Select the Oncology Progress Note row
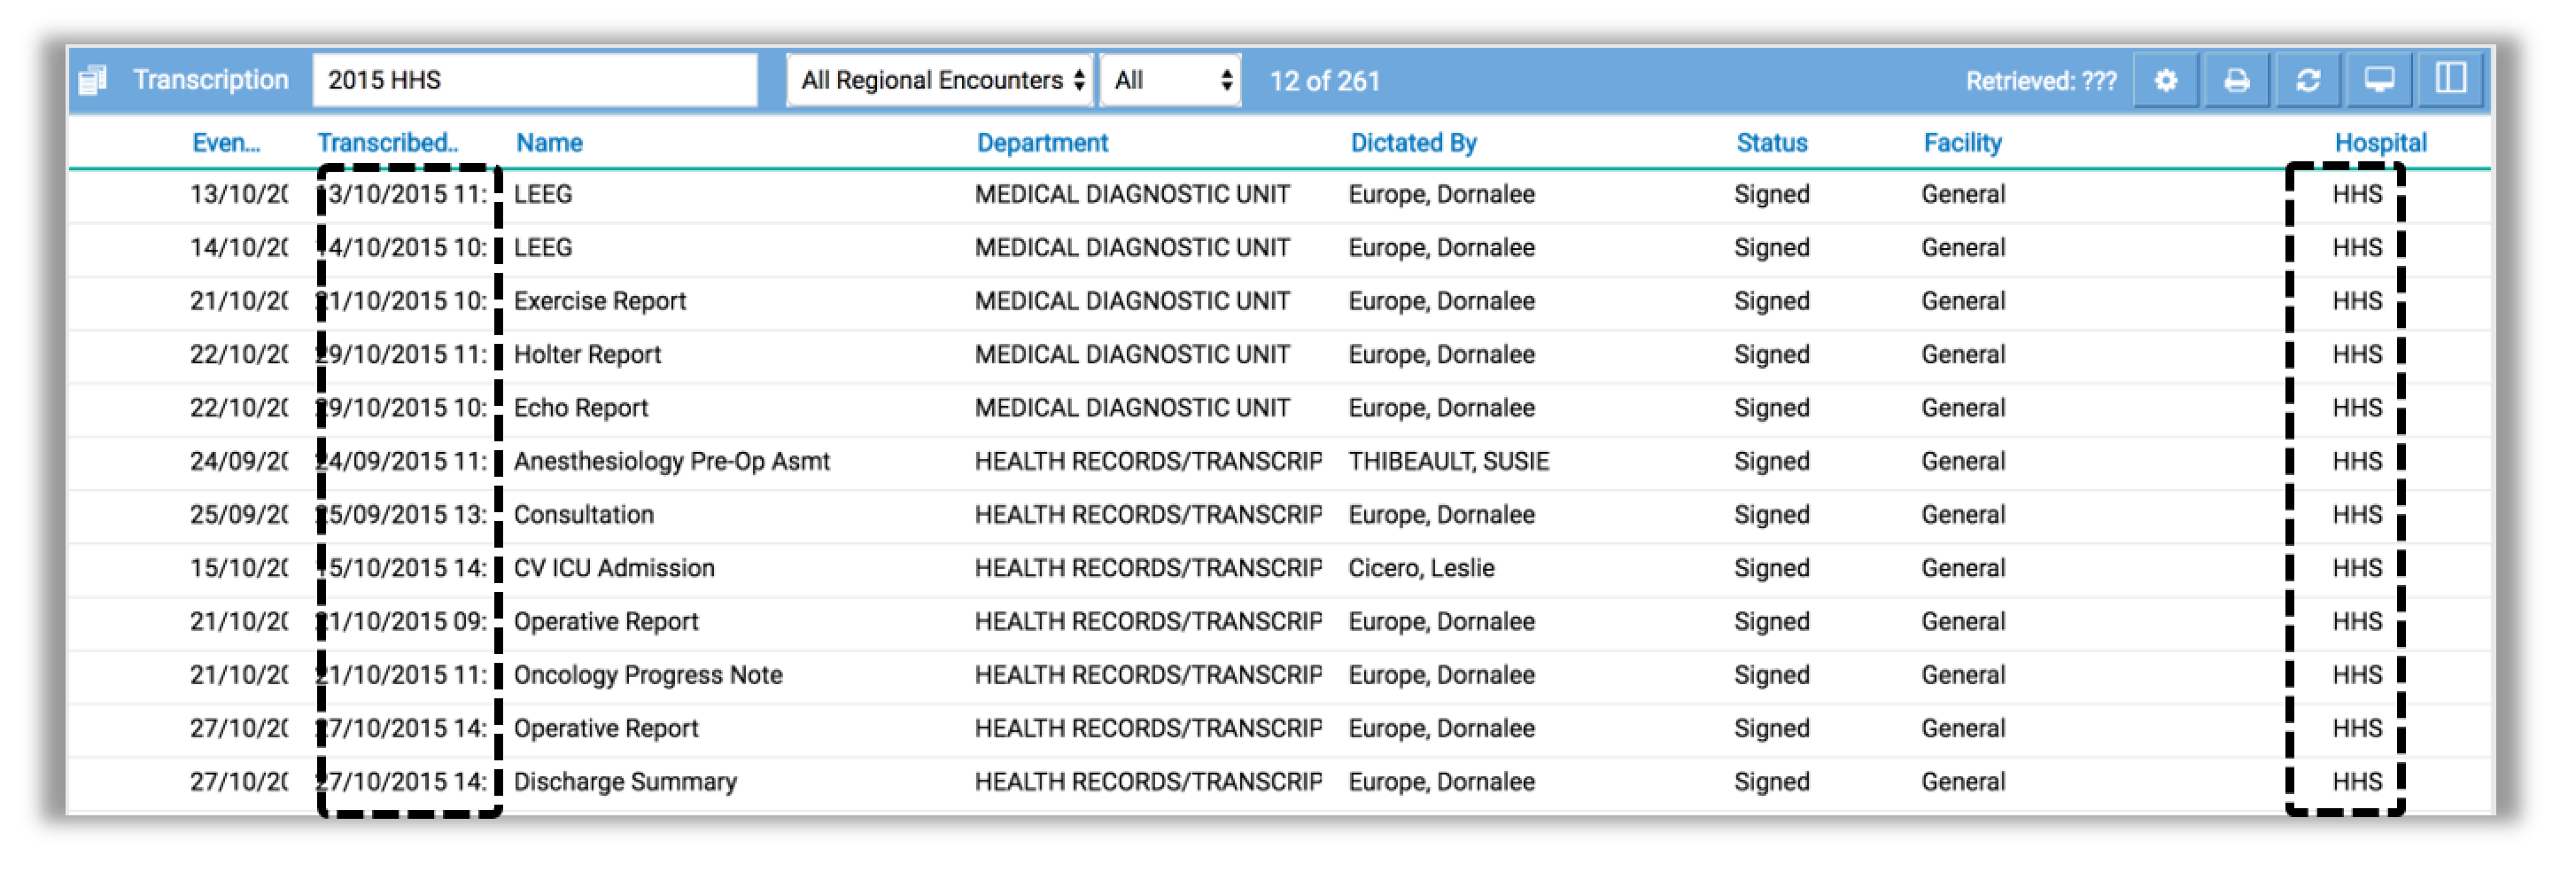The width and height of the screenshot is (2576, 872). coord(1279,675)
